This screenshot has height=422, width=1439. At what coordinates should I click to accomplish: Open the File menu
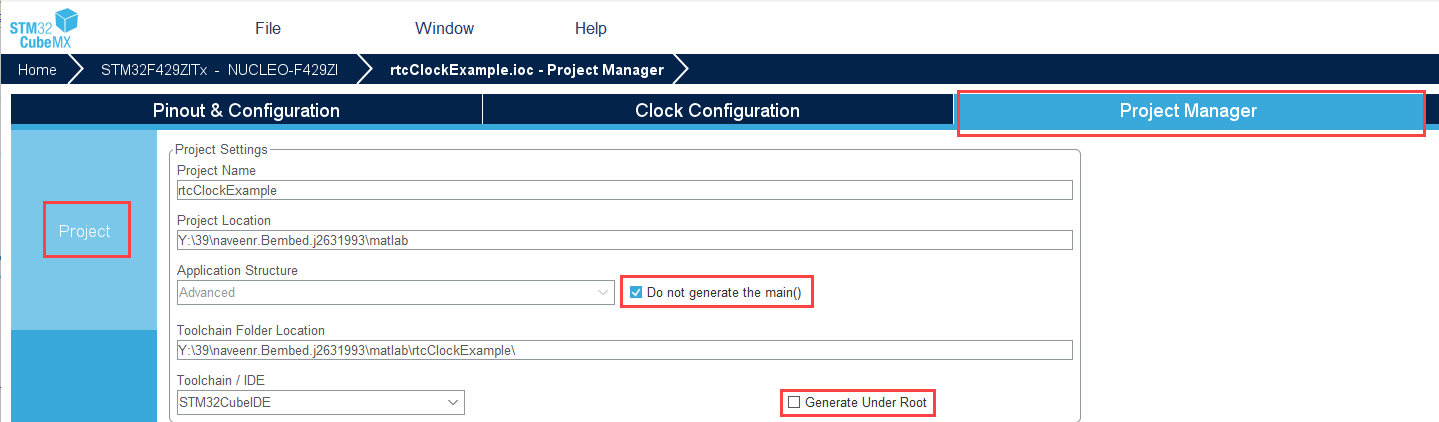268,28
